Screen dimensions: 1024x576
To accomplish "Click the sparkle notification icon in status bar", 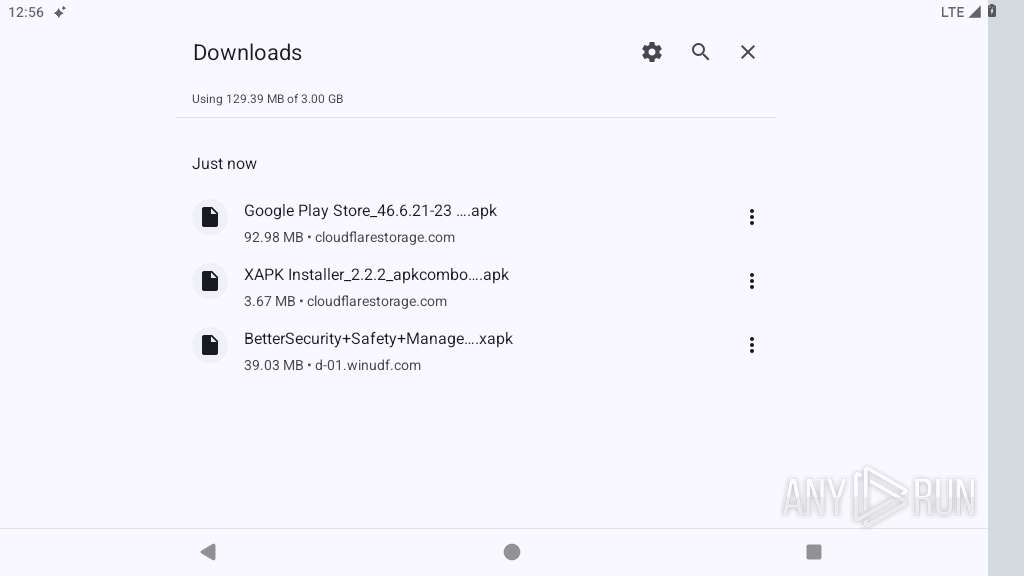I will coord(59,12).
